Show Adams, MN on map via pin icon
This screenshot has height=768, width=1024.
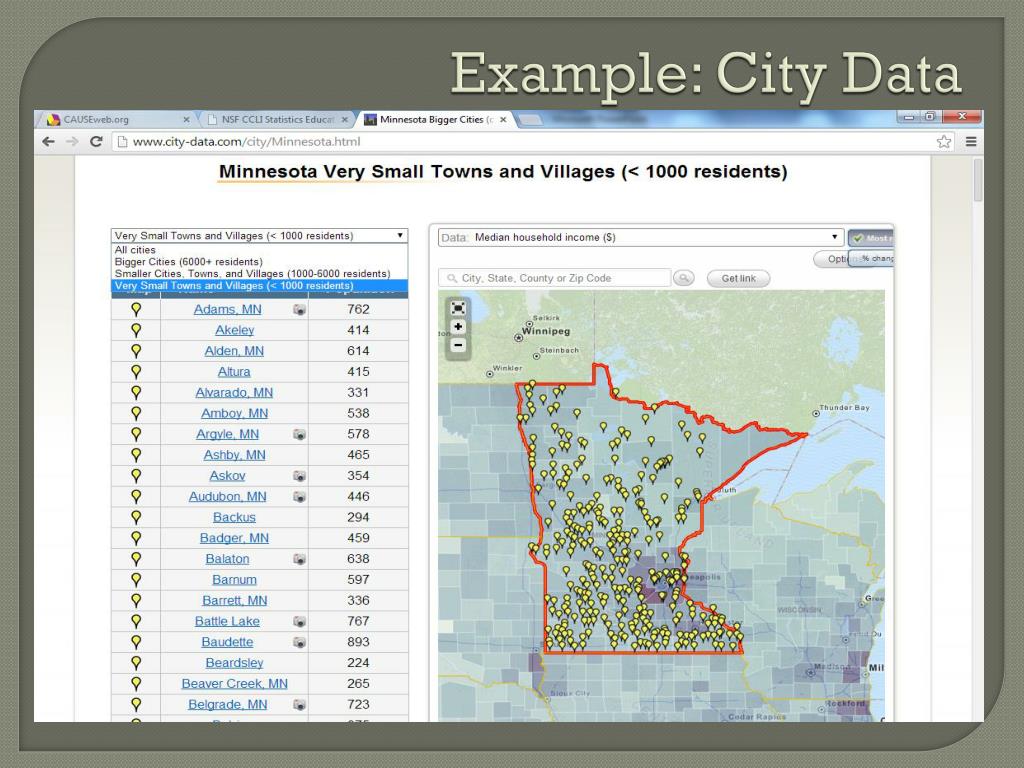coord(136,309)
